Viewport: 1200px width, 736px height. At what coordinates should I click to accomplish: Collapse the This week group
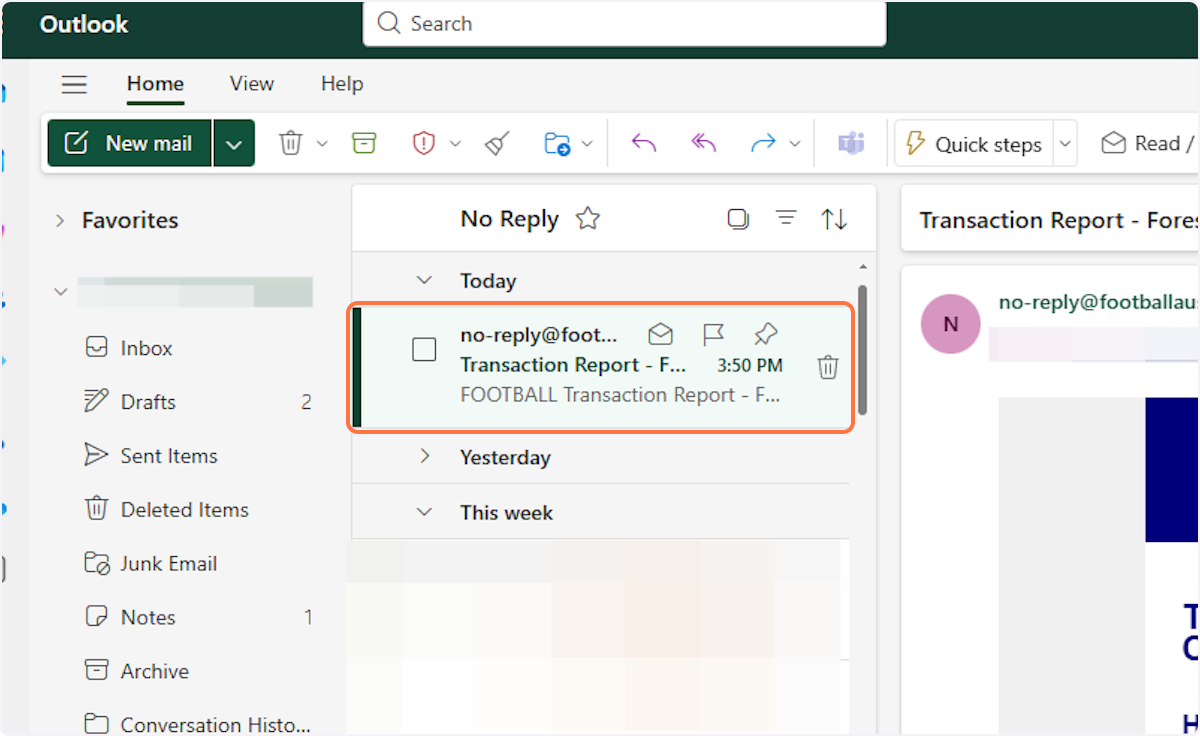(x=425, y=512)
